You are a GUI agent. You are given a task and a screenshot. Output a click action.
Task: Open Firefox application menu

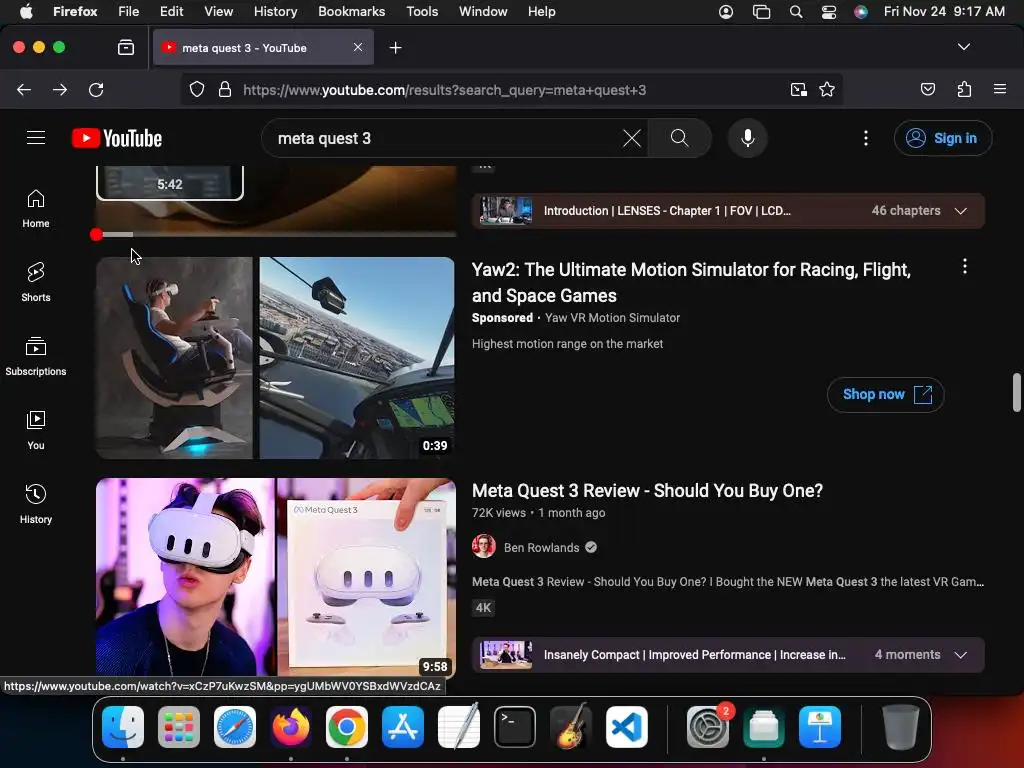pos(1000,89)
